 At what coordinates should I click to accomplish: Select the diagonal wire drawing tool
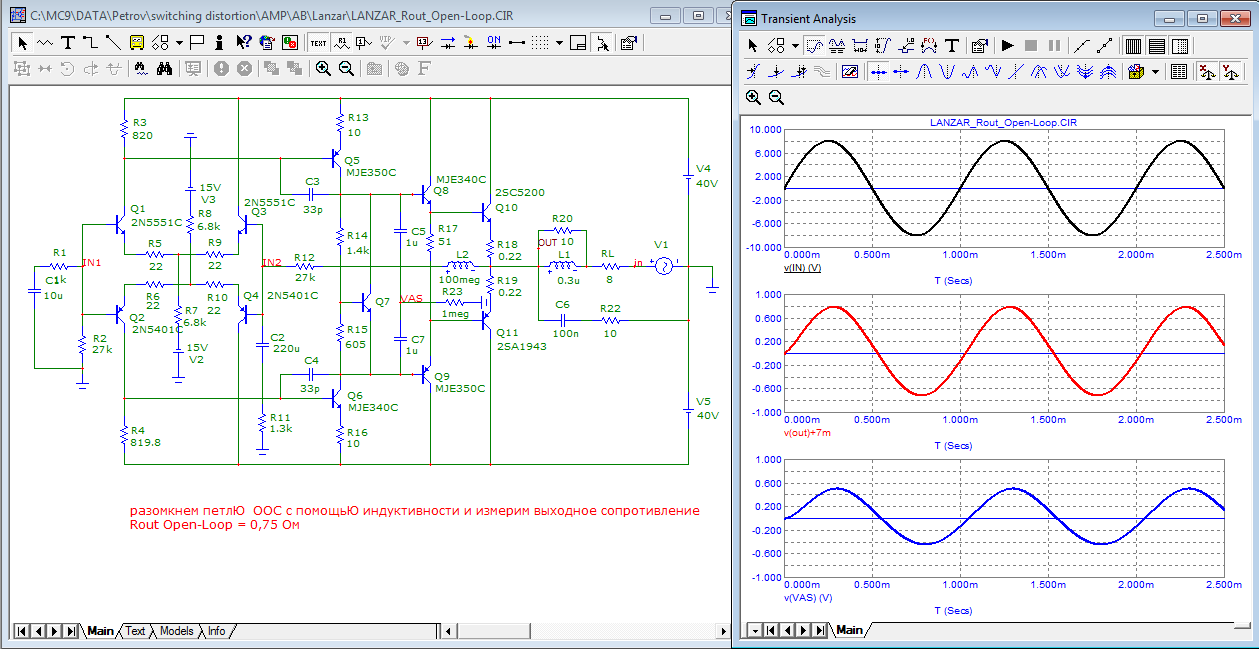click(x=113, y=43)
